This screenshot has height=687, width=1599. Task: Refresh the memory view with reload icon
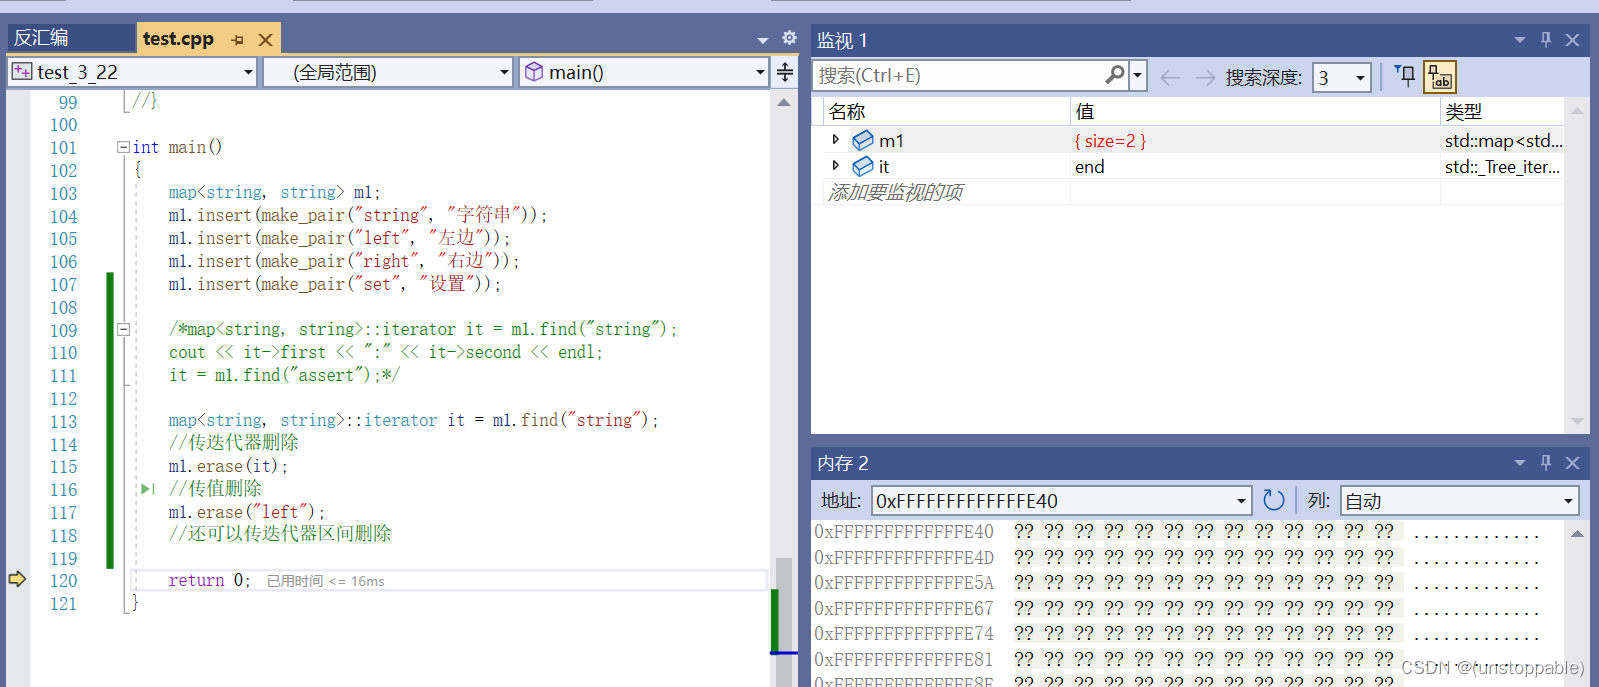[x=1273, y=500]
